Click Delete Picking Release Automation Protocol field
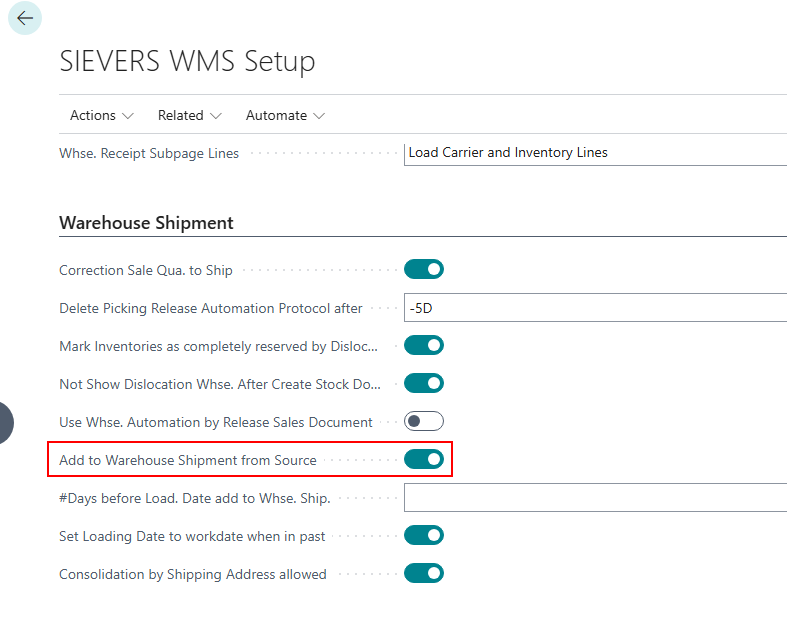 pos(594,308)
